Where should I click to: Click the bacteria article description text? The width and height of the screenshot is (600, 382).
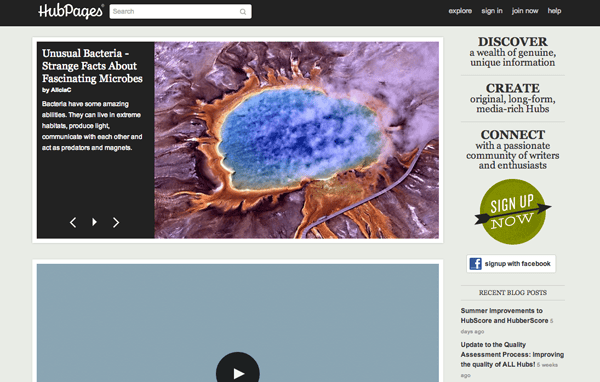(x=92, y=126)
